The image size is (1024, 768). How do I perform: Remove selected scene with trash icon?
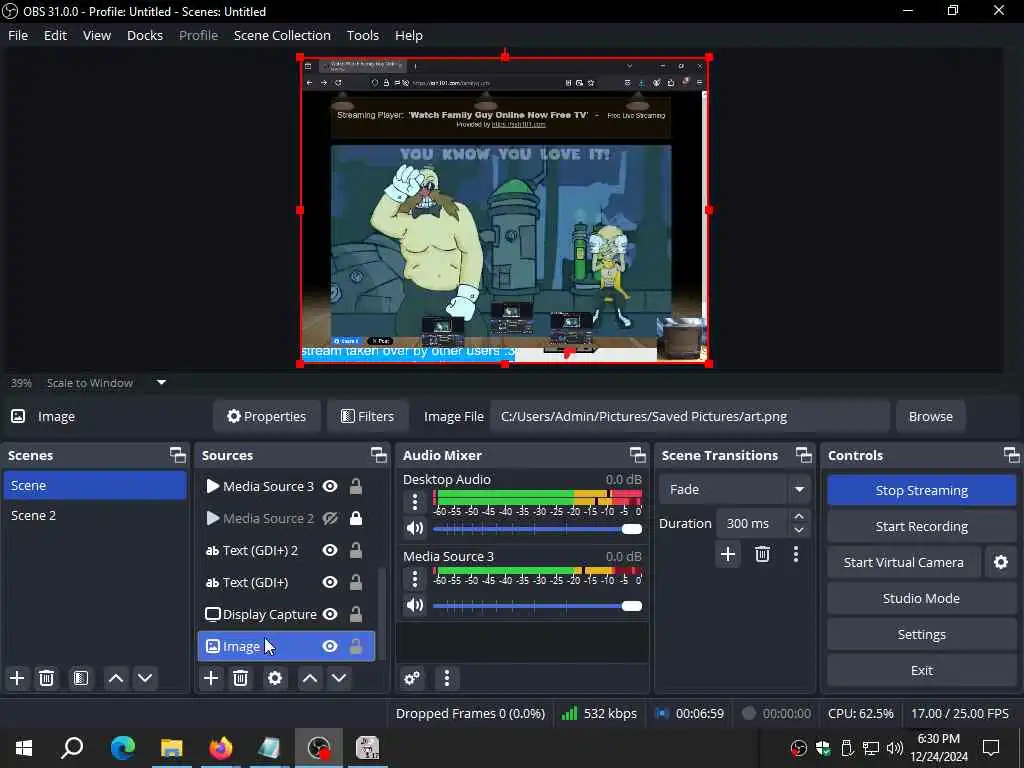coord(46,678)
